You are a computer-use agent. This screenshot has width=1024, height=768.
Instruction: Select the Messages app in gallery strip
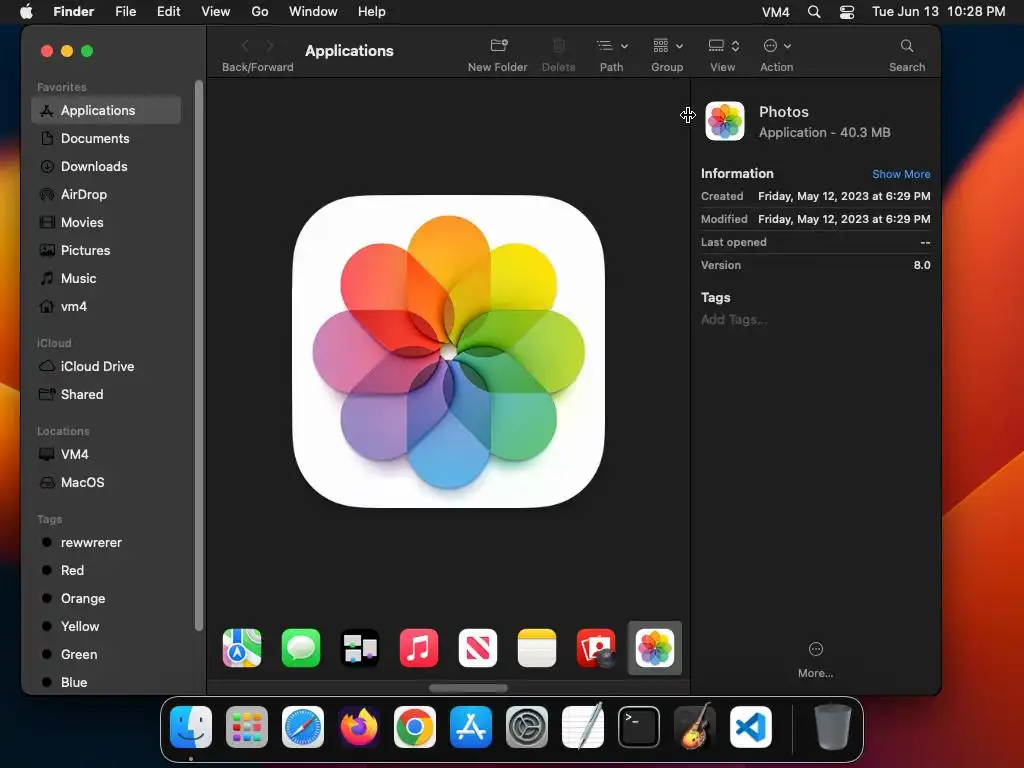301,648
